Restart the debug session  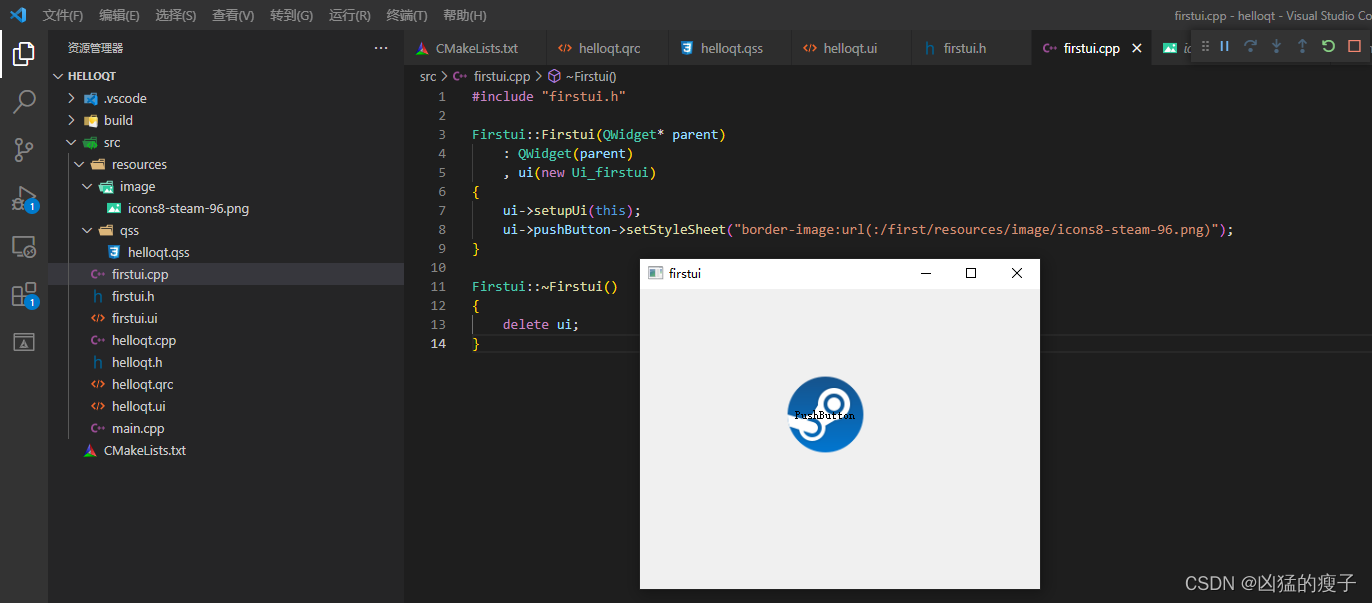1328,46
